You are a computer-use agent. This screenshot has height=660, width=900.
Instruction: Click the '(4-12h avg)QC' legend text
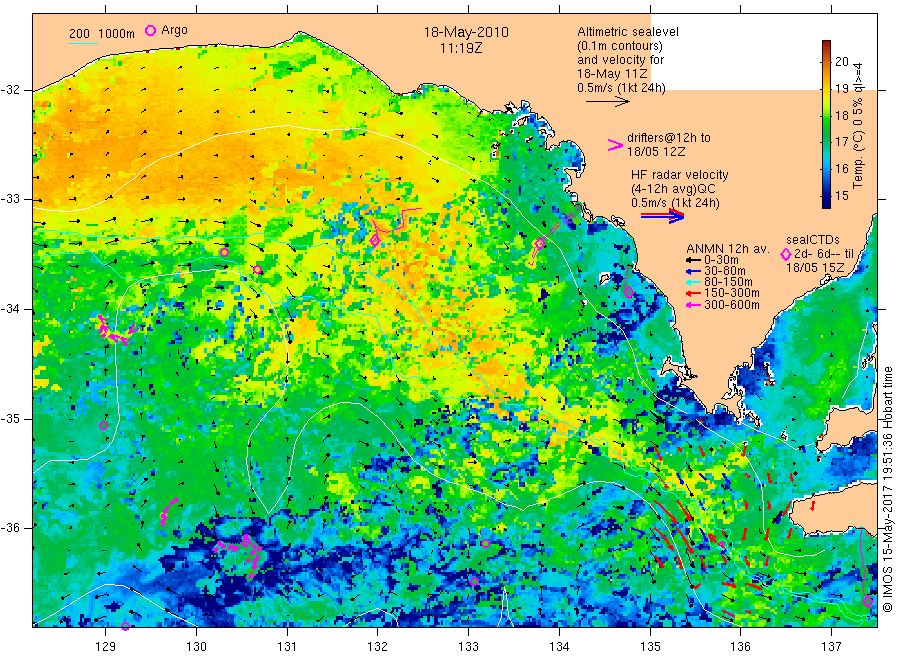673,189
